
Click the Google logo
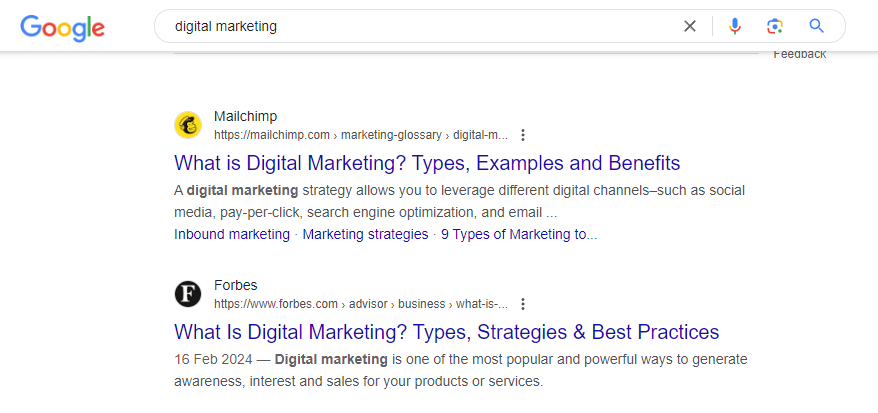[x=62, y=27]
